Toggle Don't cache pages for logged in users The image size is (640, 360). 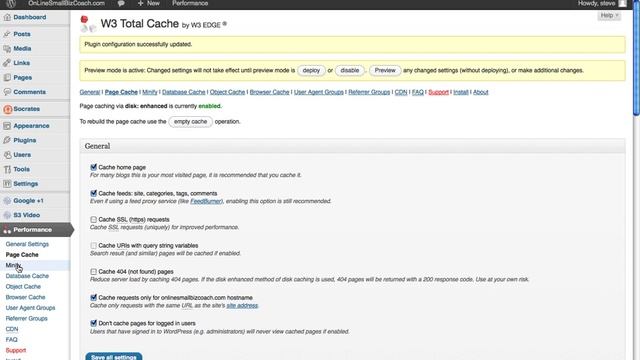93,323
